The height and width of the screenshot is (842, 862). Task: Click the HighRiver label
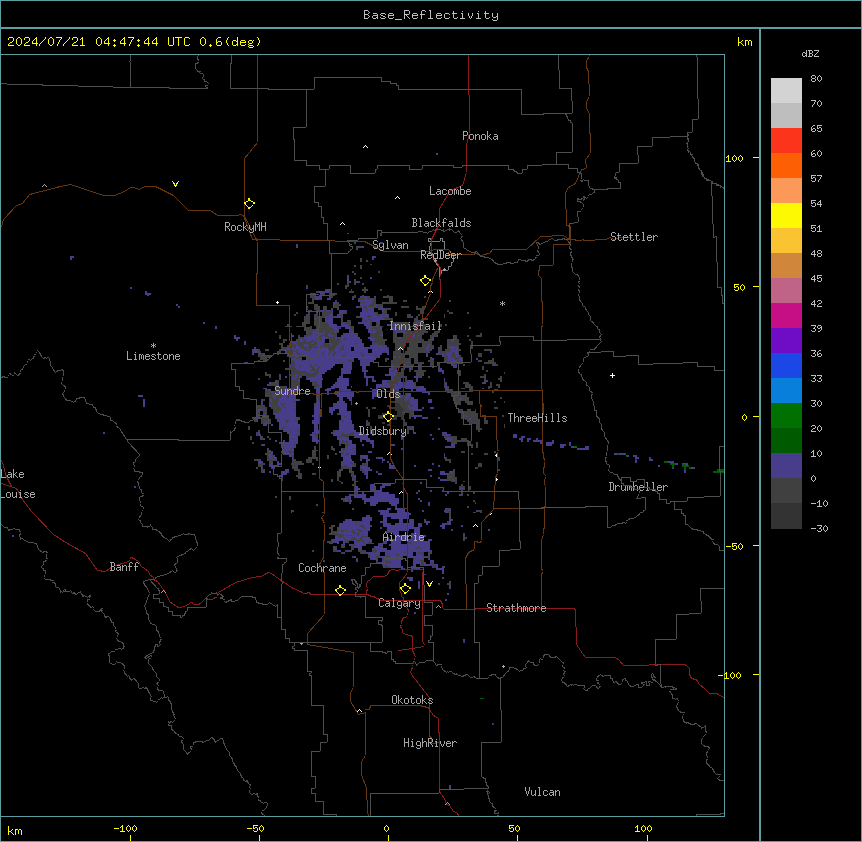coord(430,743)
